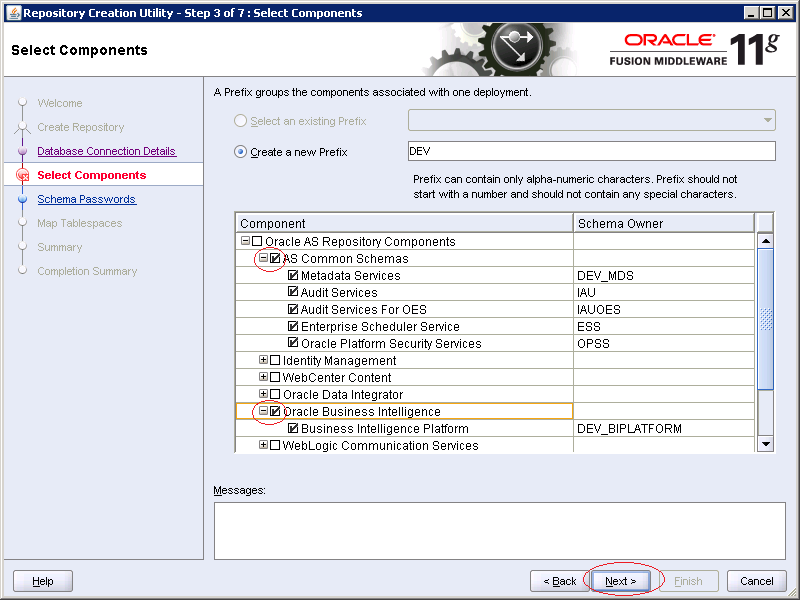Click the IAUOES schema owner cell
This screenshot has height=600, width=800.
click(664, 309)
